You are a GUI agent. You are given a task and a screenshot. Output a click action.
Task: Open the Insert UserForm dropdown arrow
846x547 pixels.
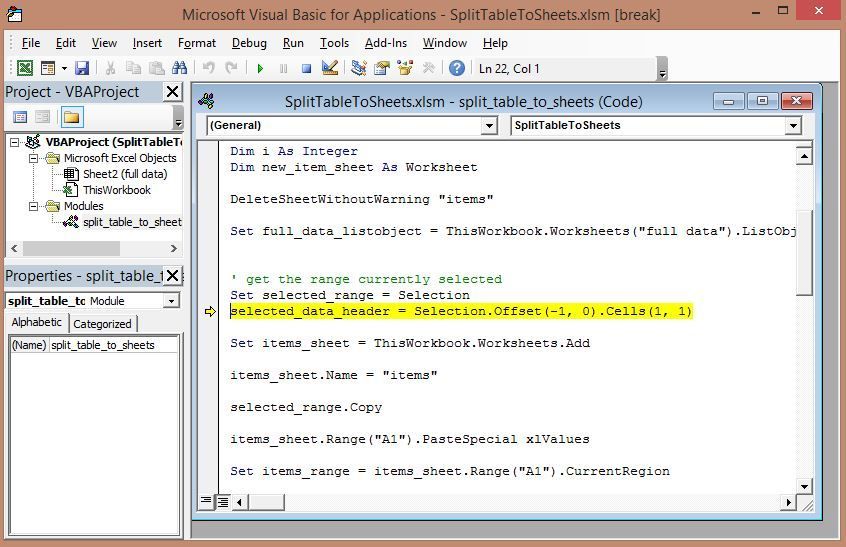[x=64, y=69]
